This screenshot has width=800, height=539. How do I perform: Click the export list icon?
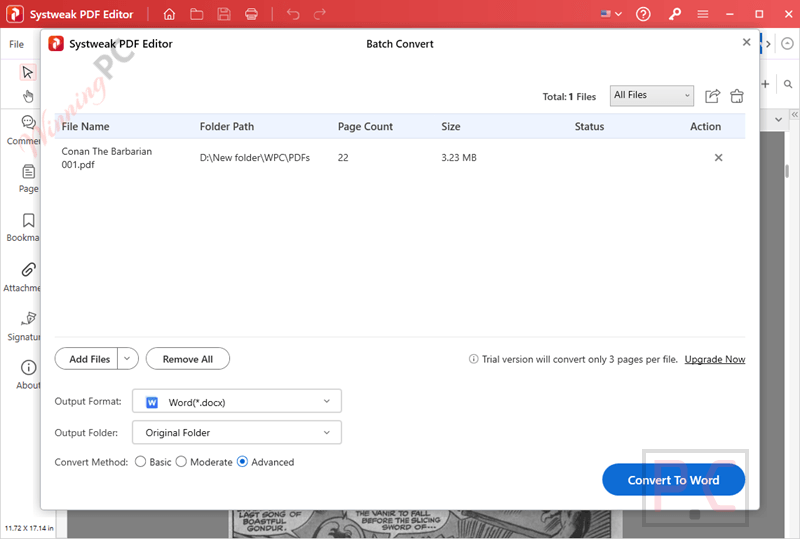[x=712, y=96]
